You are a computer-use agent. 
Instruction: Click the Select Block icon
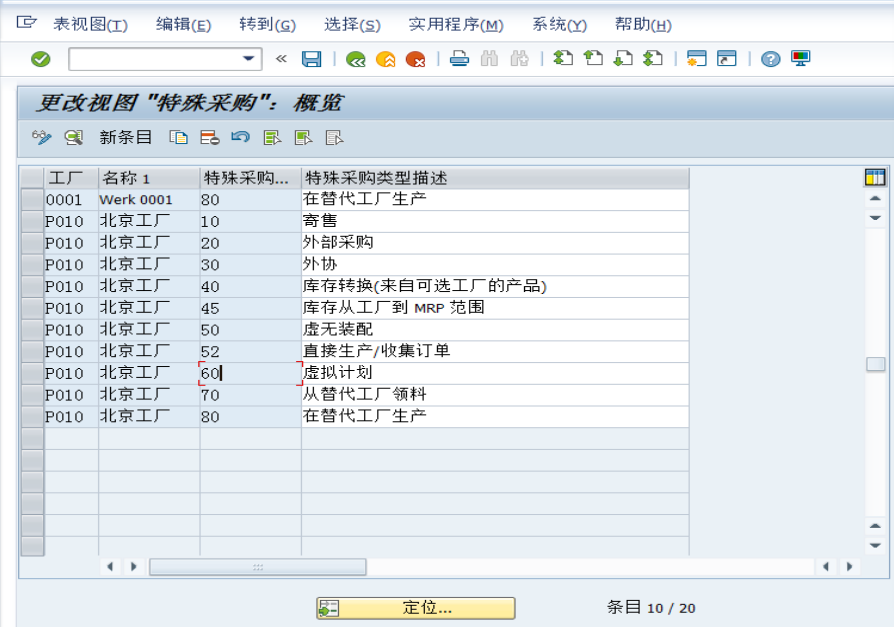pyautogui.click(x=303, y=137)
